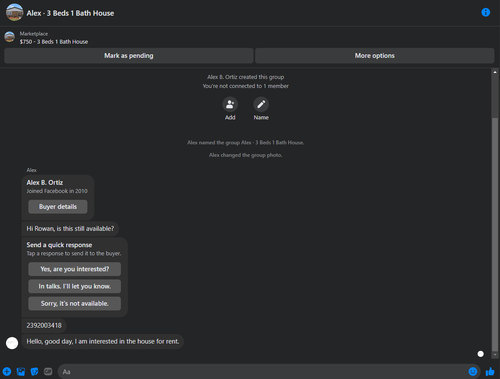Send quick reply "Sorry, it's not available."

75,304
